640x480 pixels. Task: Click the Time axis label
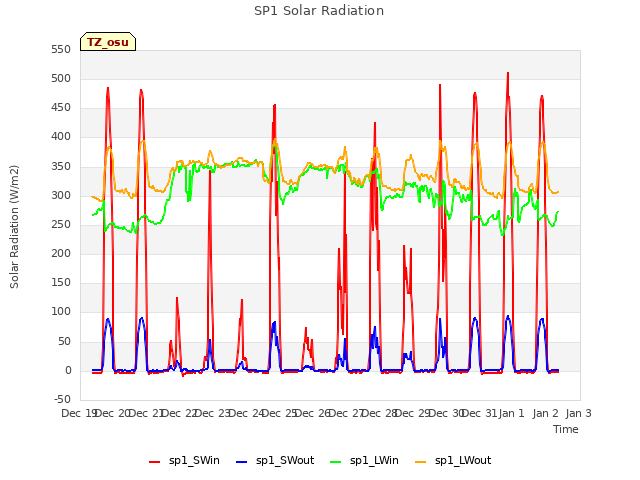click(x=565, y=429)
